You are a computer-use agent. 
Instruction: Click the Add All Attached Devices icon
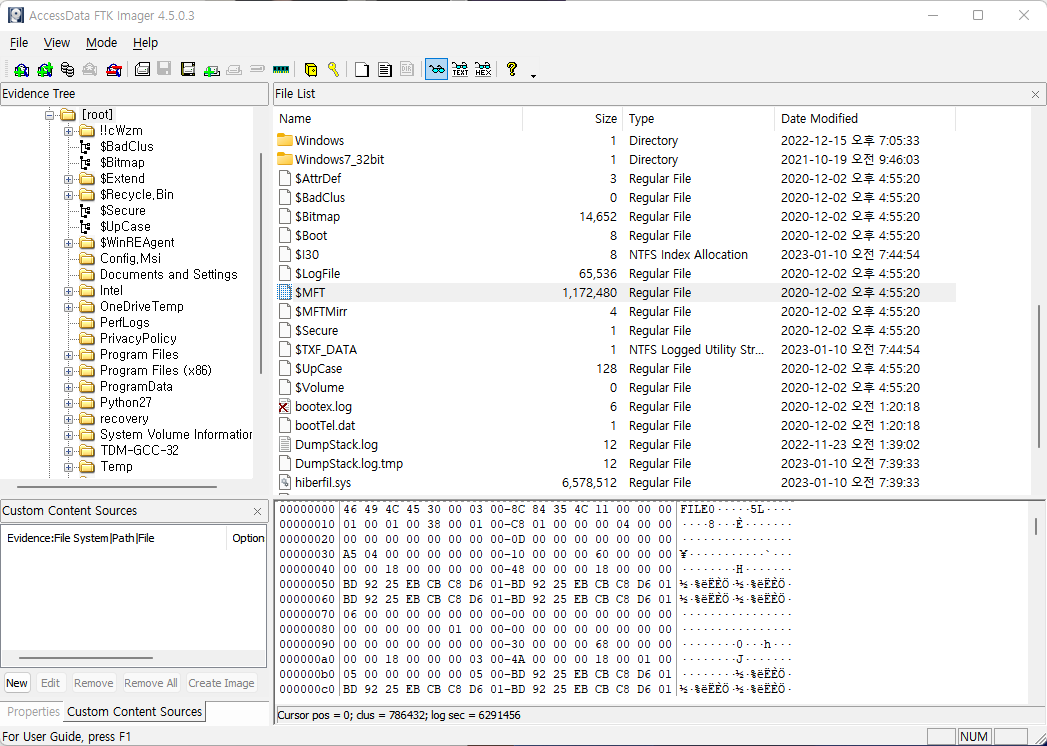tap(45, 69)
